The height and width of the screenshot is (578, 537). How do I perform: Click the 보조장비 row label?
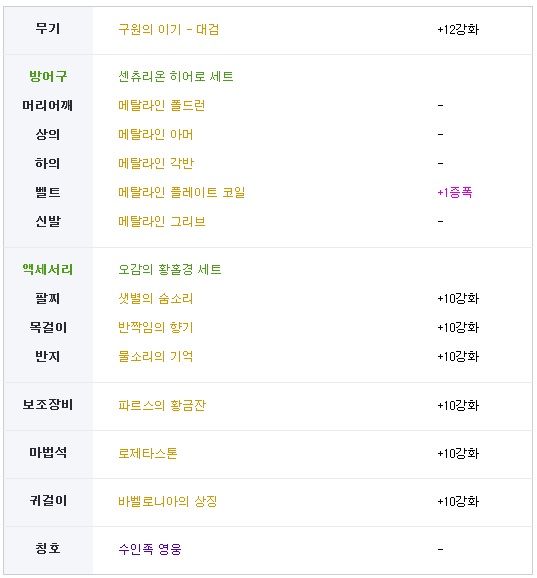click(48, 405)
